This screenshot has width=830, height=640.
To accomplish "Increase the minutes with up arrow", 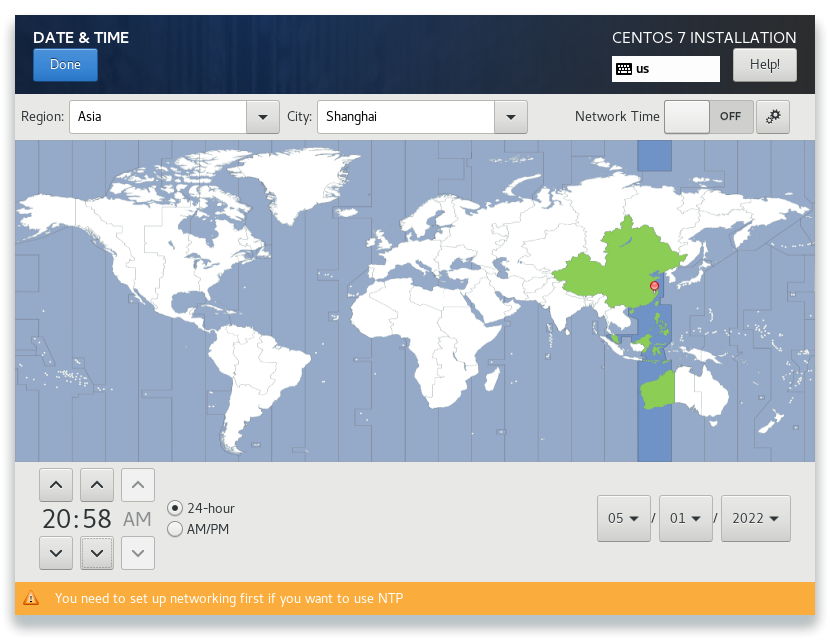I will (x=97, y=485).
